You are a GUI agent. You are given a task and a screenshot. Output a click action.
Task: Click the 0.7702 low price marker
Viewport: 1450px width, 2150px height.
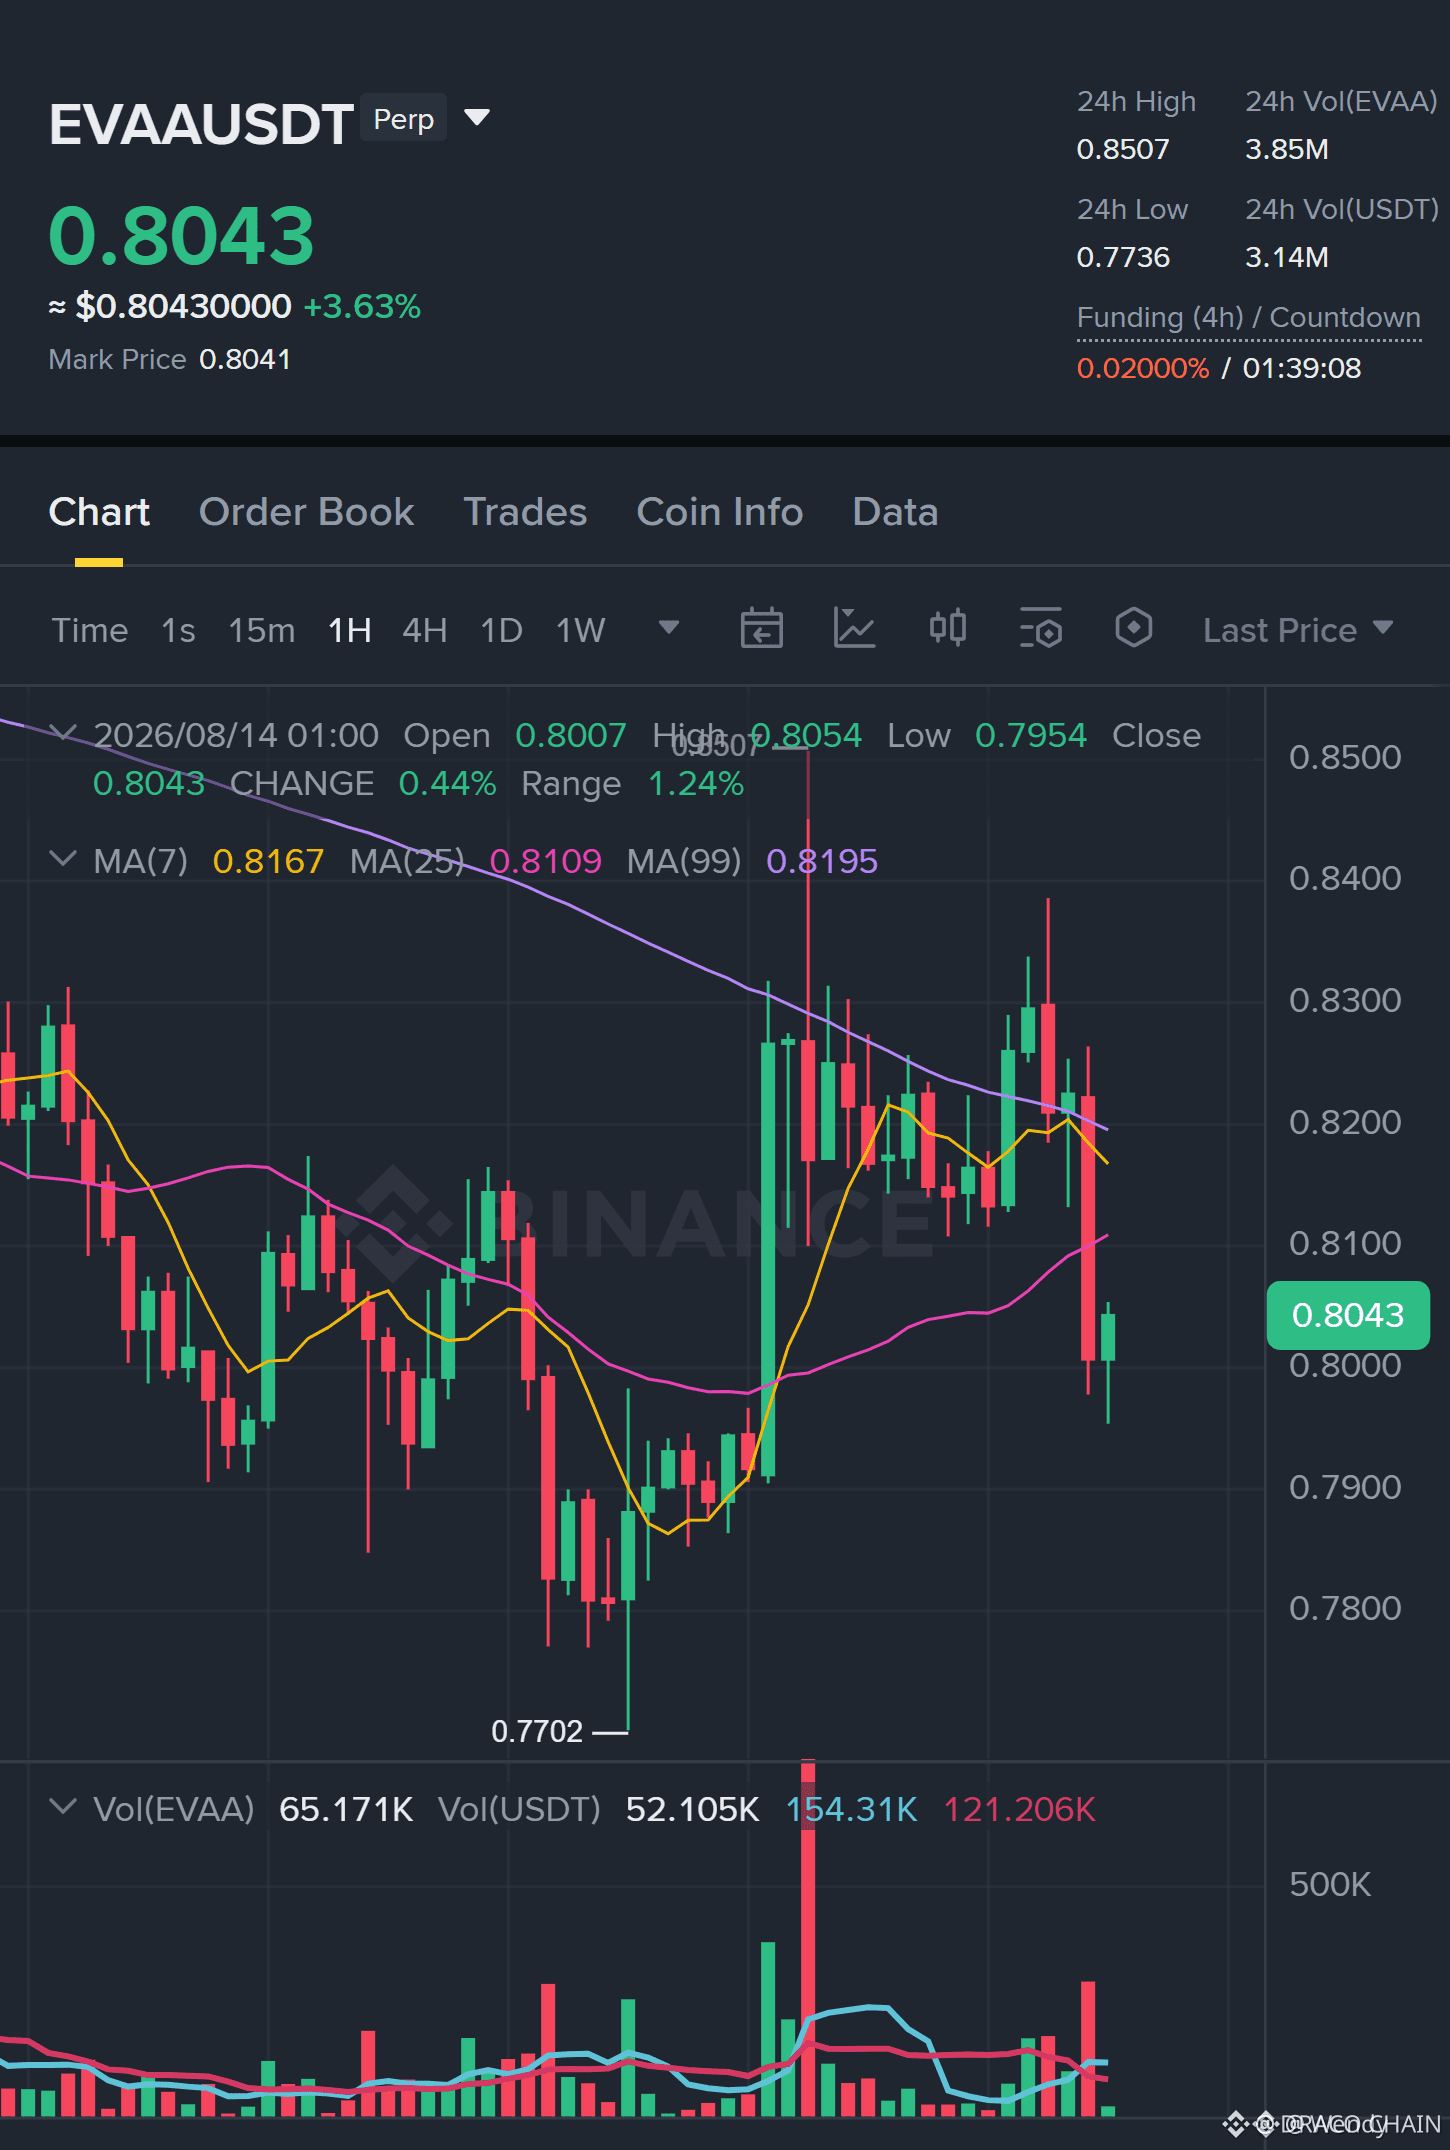[537, 1731]
